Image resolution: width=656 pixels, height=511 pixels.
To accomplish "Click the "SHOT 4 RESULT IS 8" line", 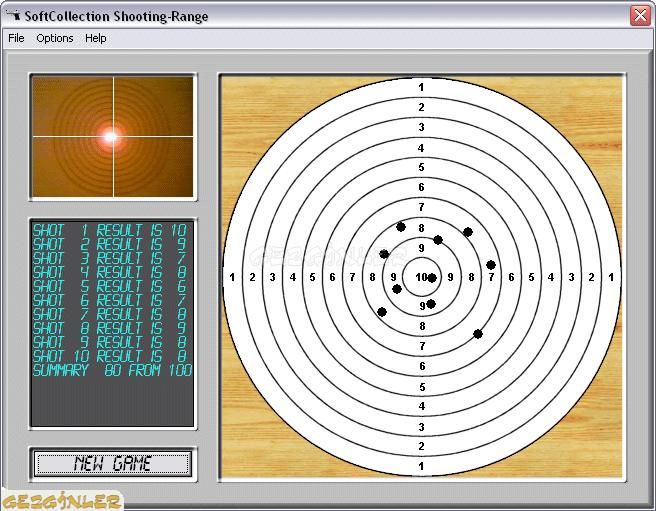I will pyautogui.click(x=110, y=272).
